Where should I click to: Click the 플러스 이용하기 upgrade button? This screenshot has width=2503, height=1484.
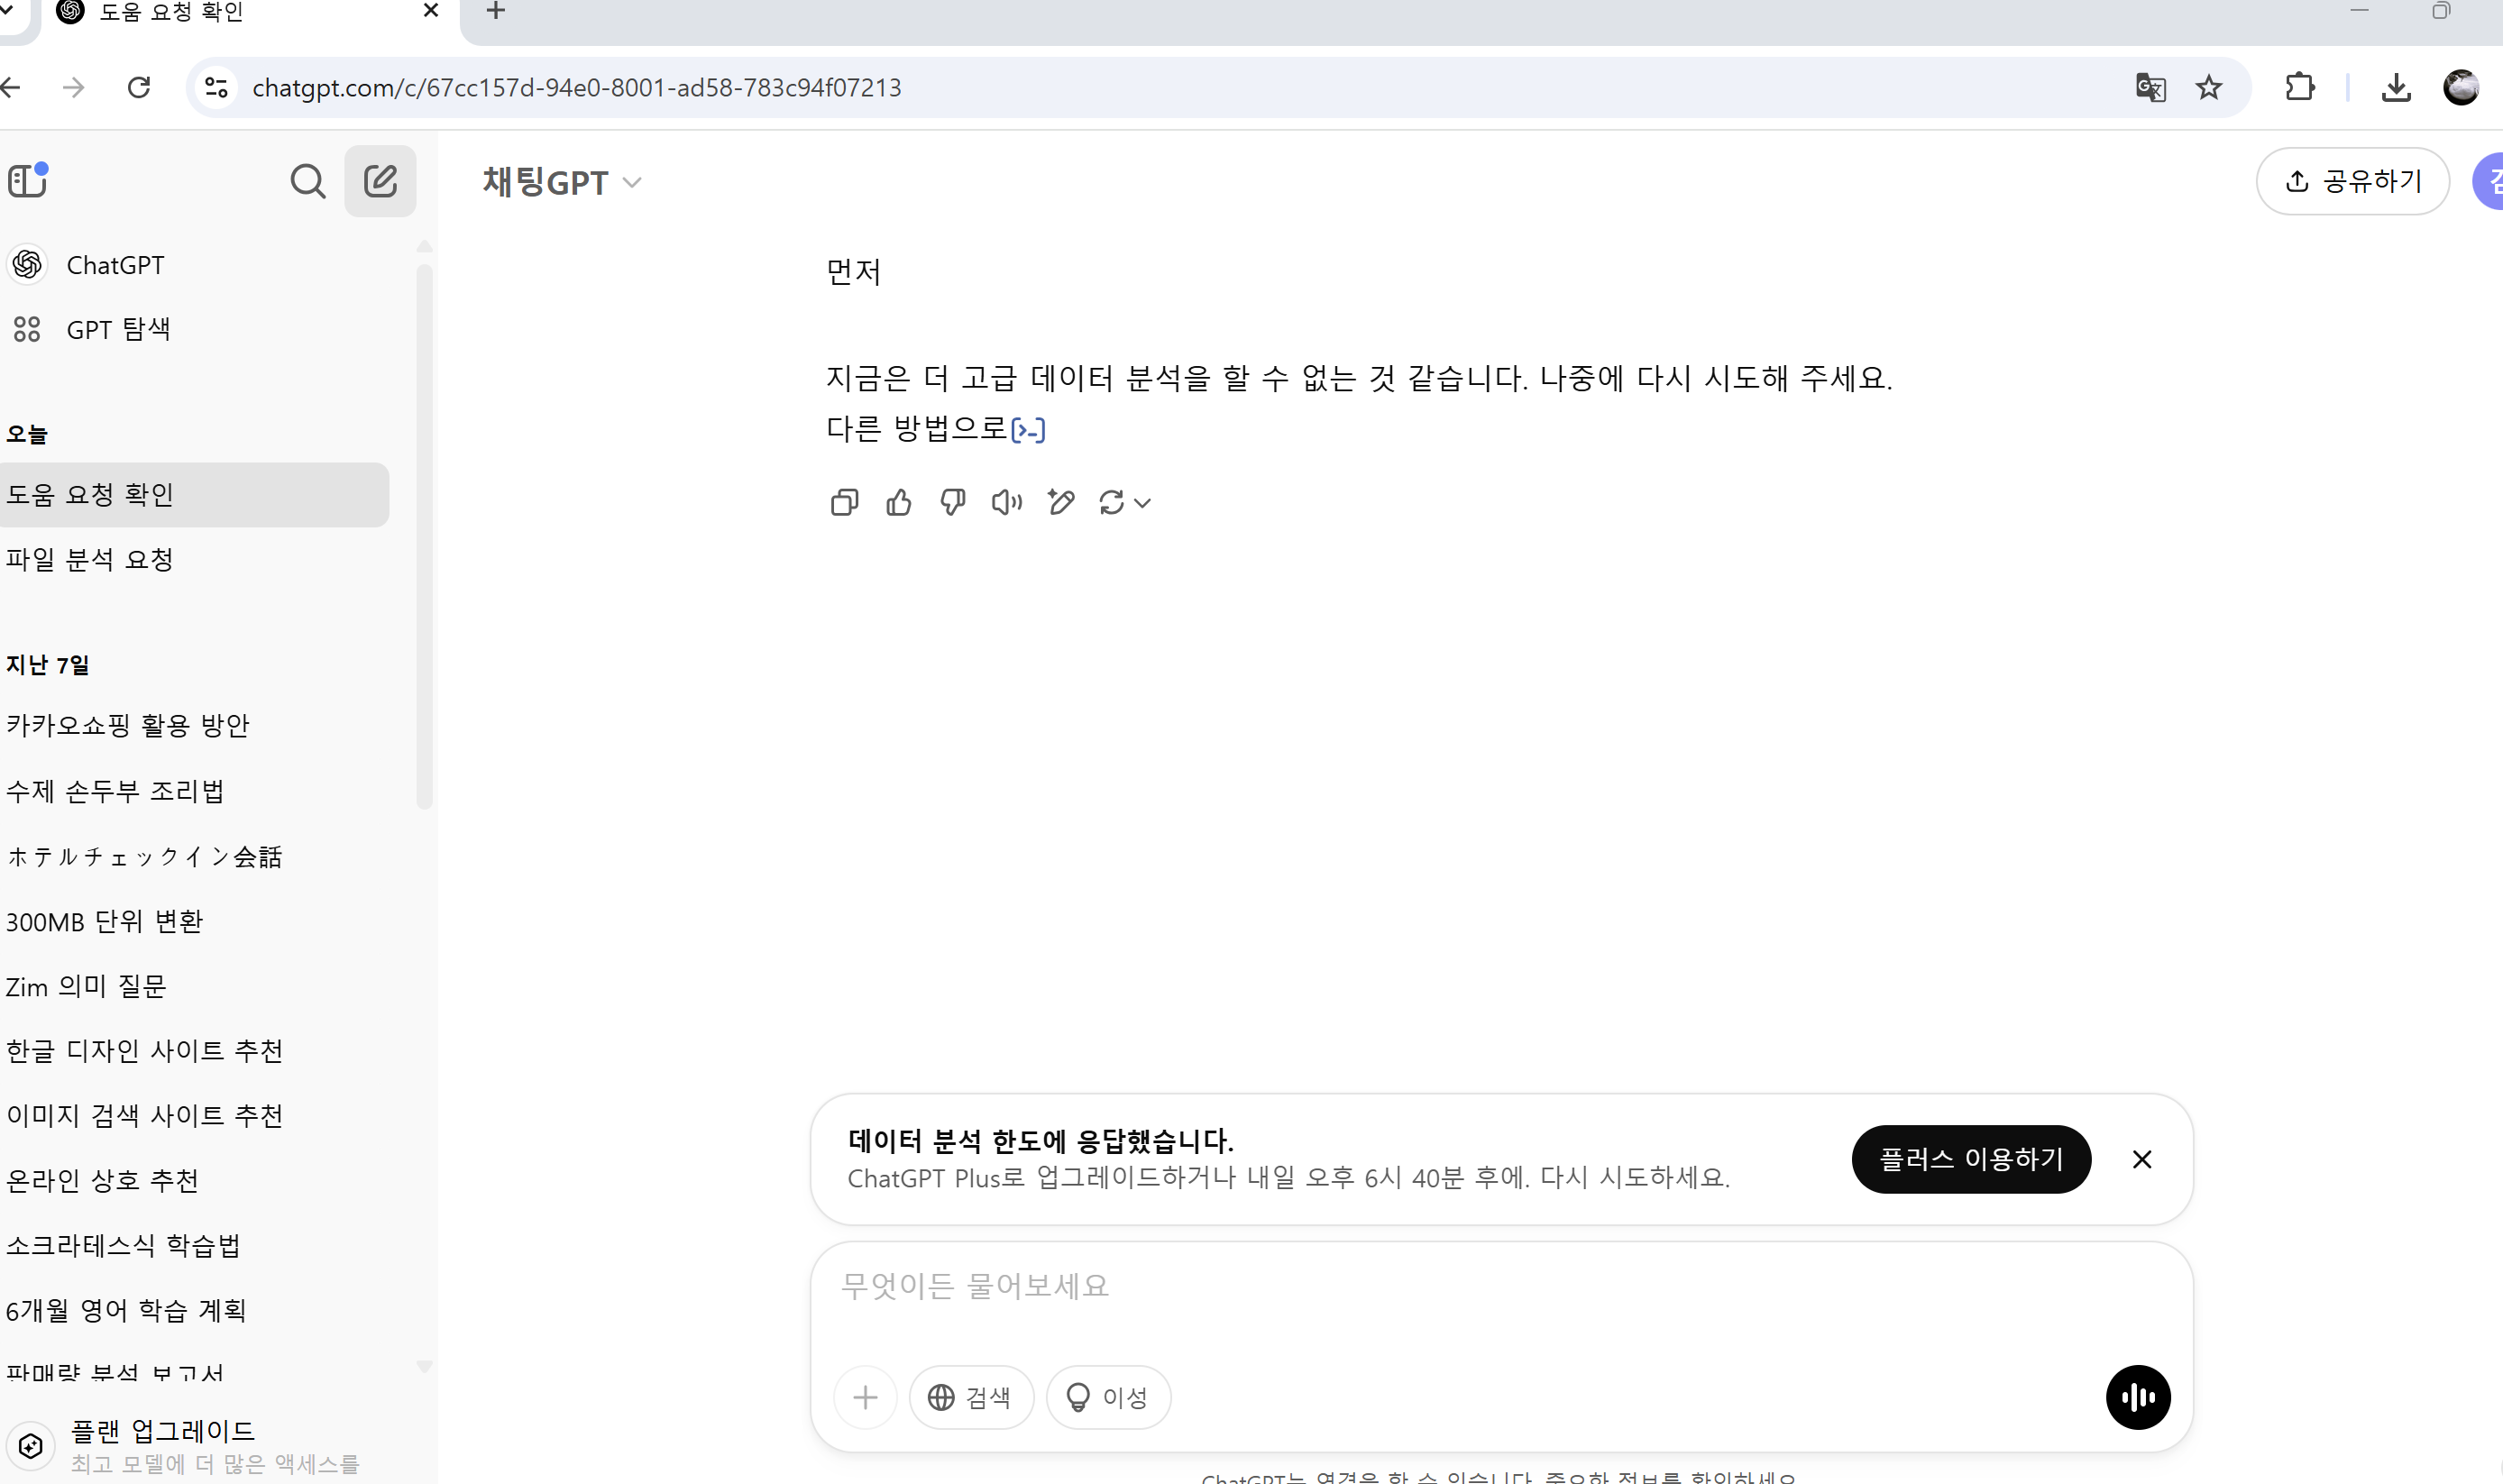pos(1970,1159)
